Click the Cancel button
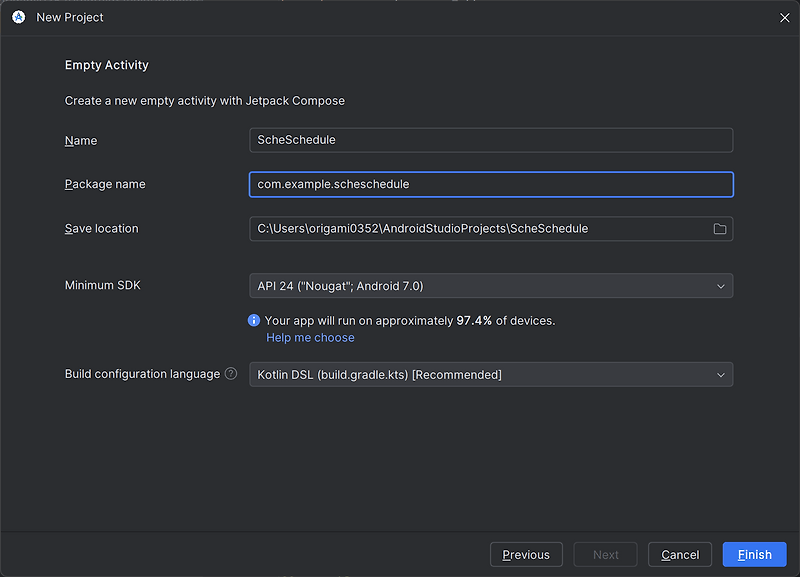 [x=680, y=554]
